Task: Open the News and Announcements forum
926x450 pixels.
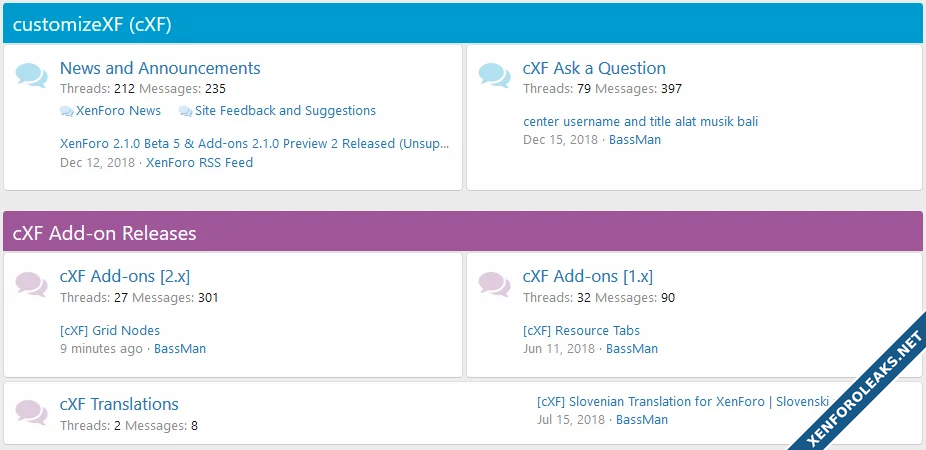Action: click(x=160, y=68)
